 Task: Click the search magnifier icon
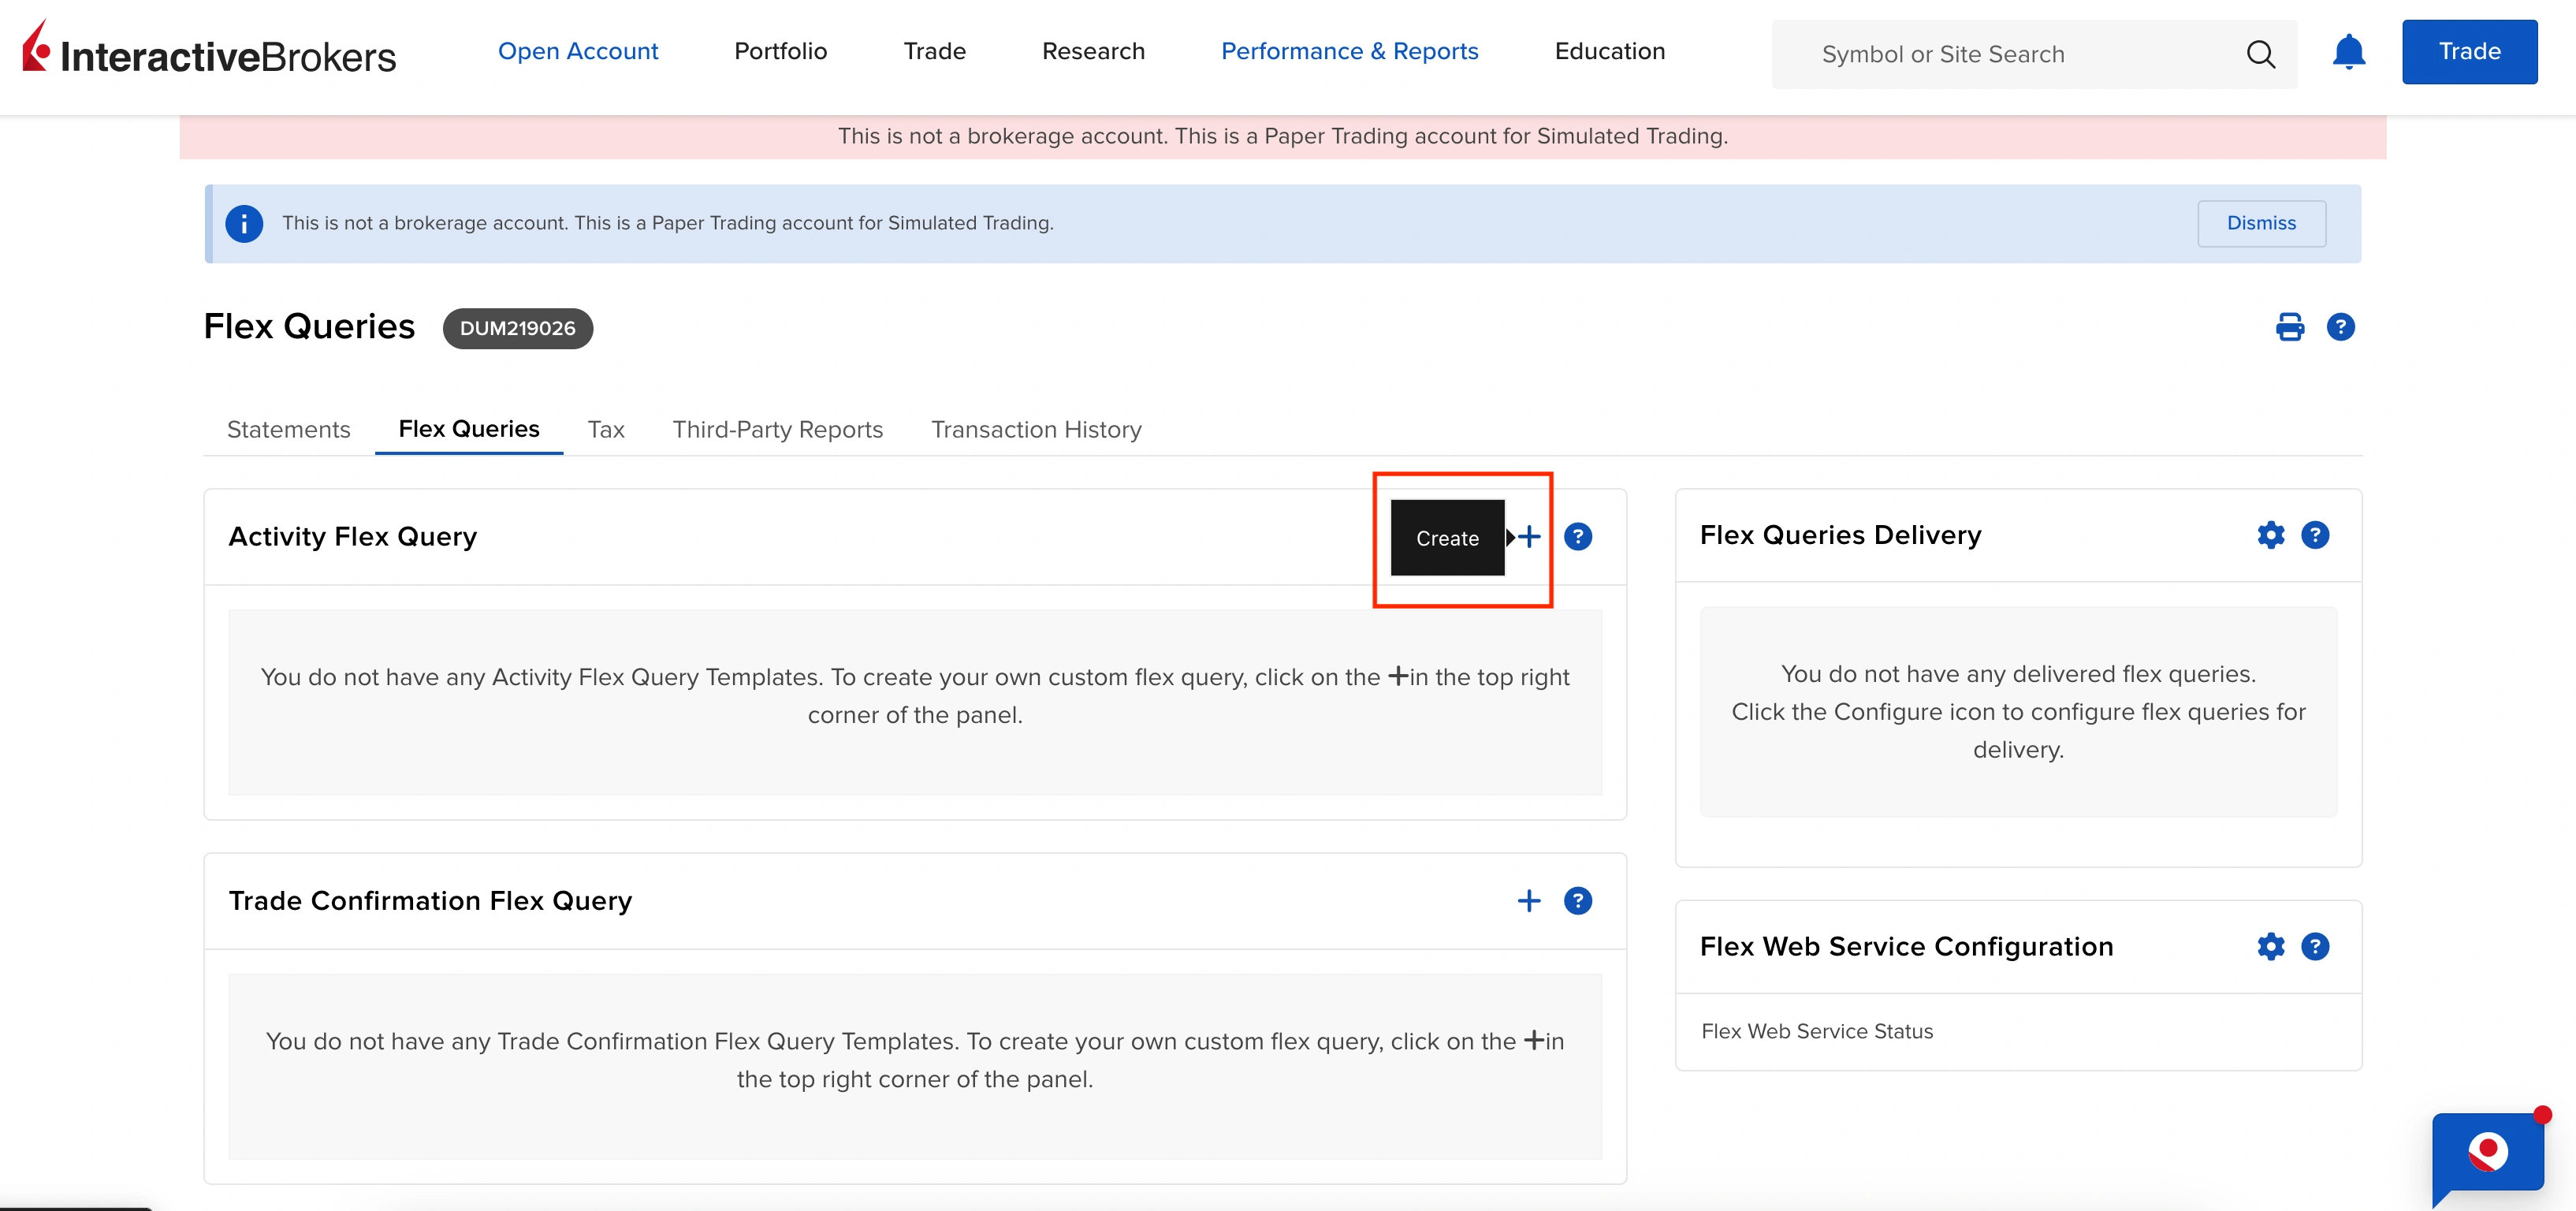(2260, 54)
